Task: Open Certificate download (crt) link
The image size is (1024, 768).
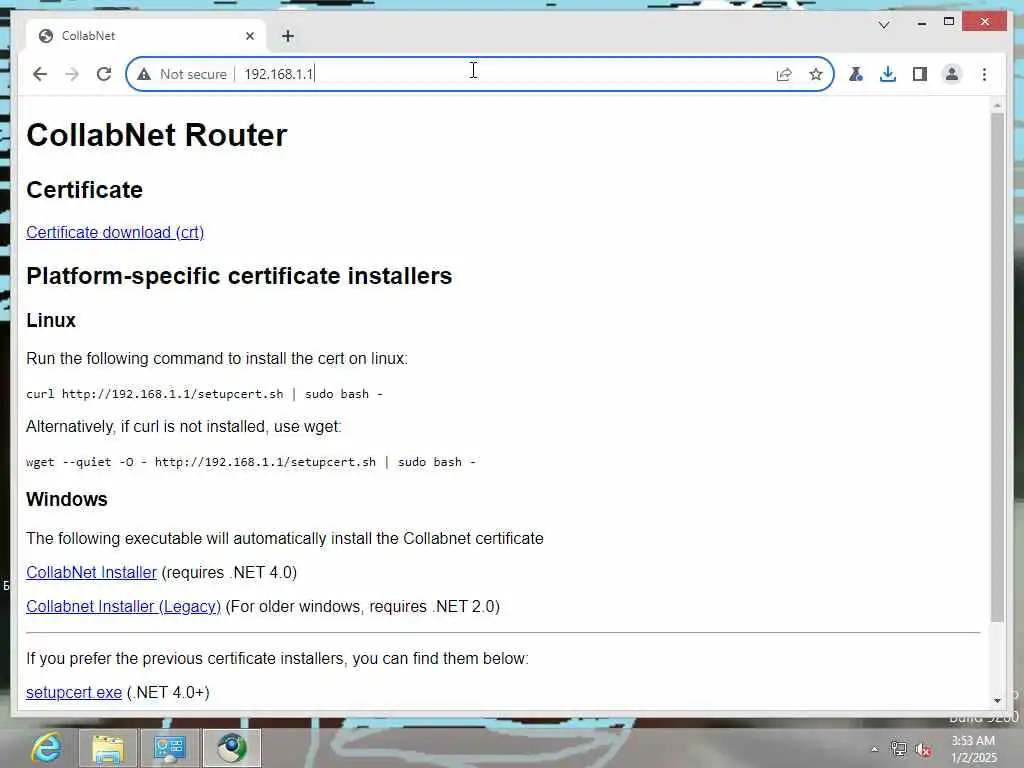Action: [x=115, y=232]
